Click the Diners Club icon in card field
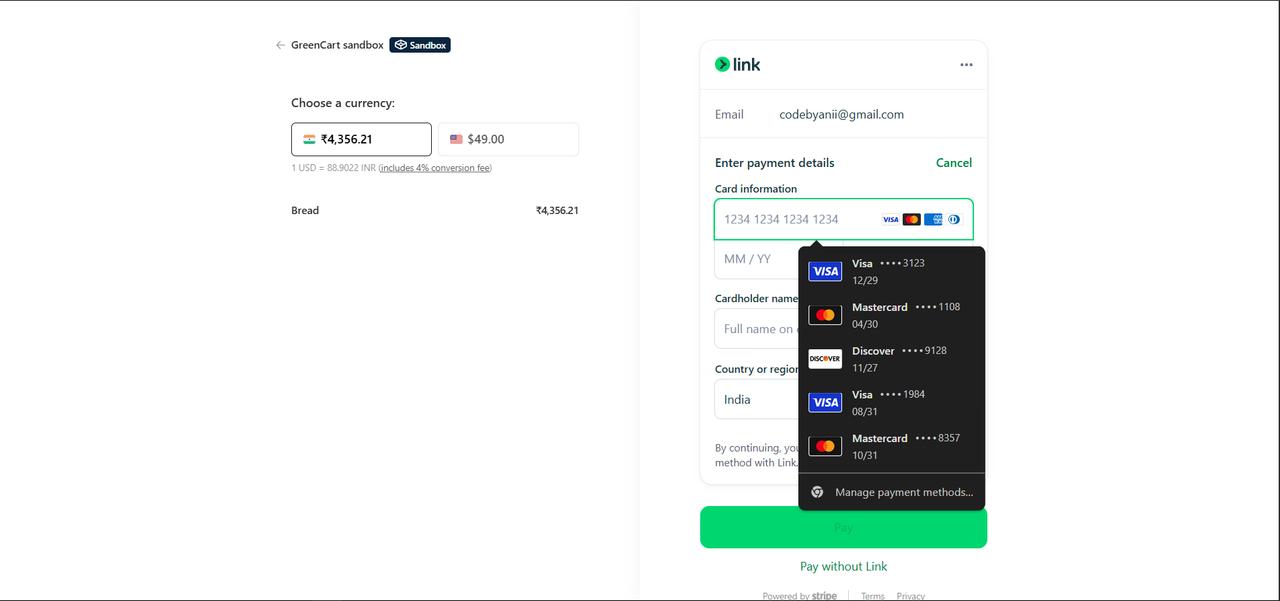The height and width of the screenshot is (601, 1280). tap(954, 219)
